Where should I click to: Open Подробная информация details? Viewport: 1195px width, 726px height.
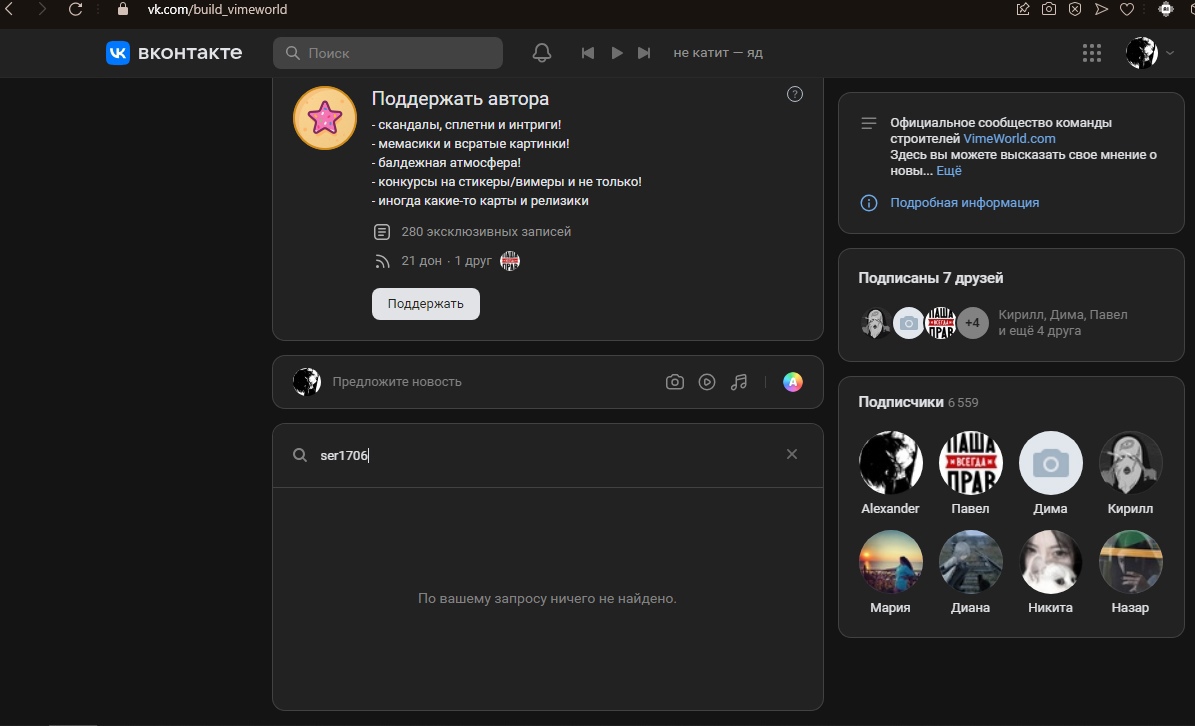pos(964,203)
